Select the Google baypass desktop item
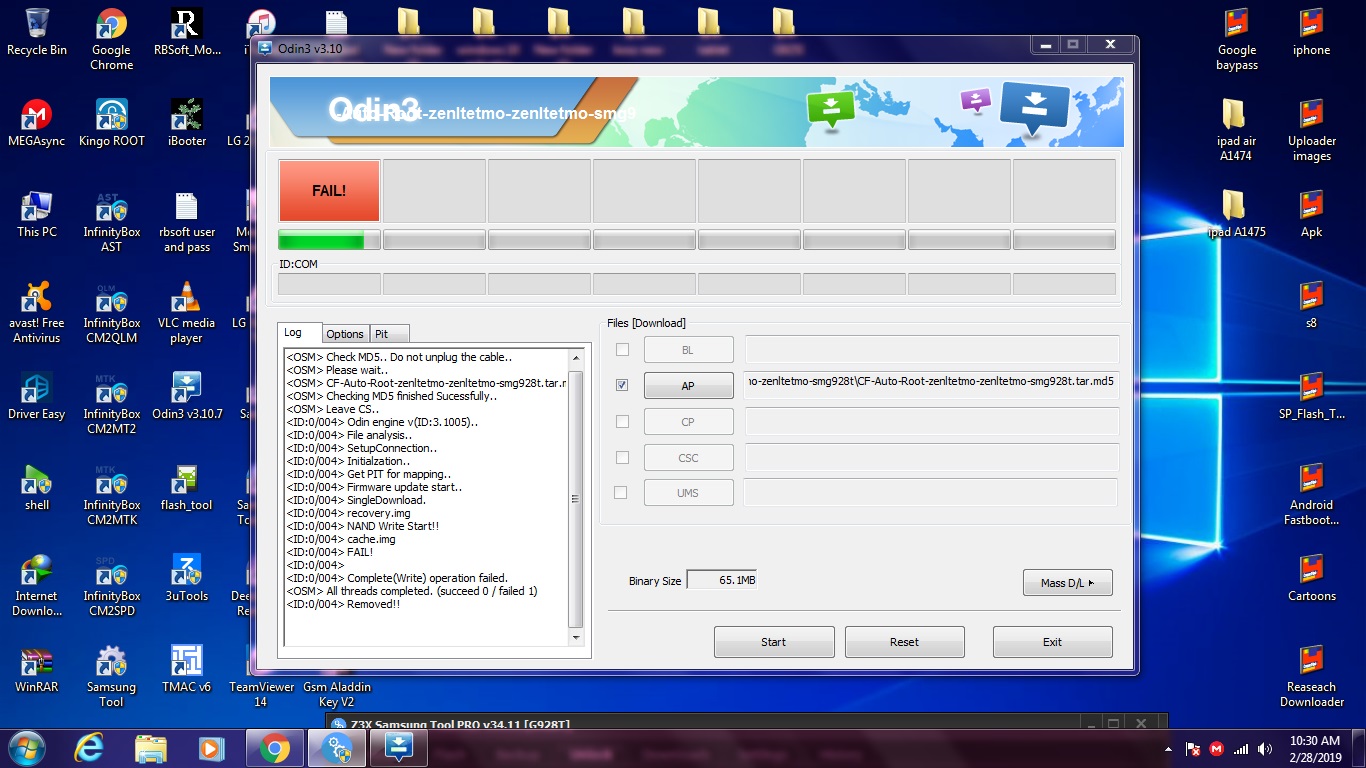Image resolution: width=1366 pixels, height=768 pixels. 1237,39
